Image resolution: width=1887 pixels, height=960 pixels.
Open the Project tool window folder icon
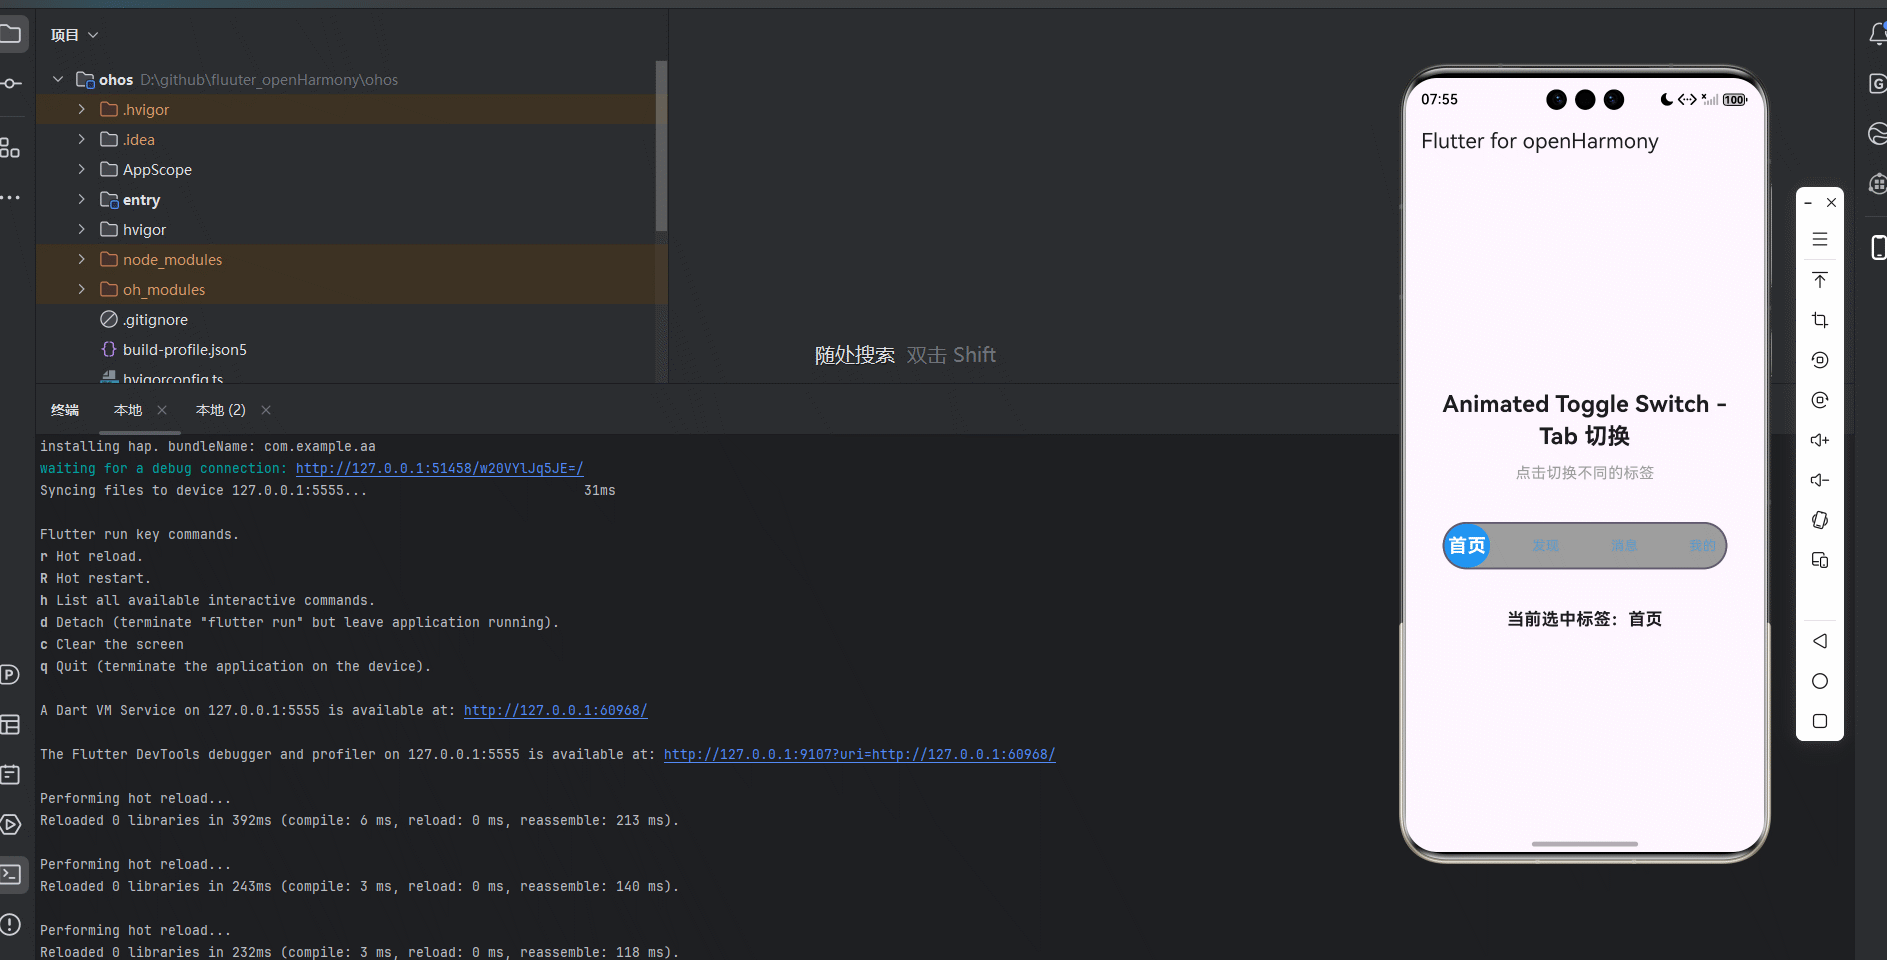point(10,35)
